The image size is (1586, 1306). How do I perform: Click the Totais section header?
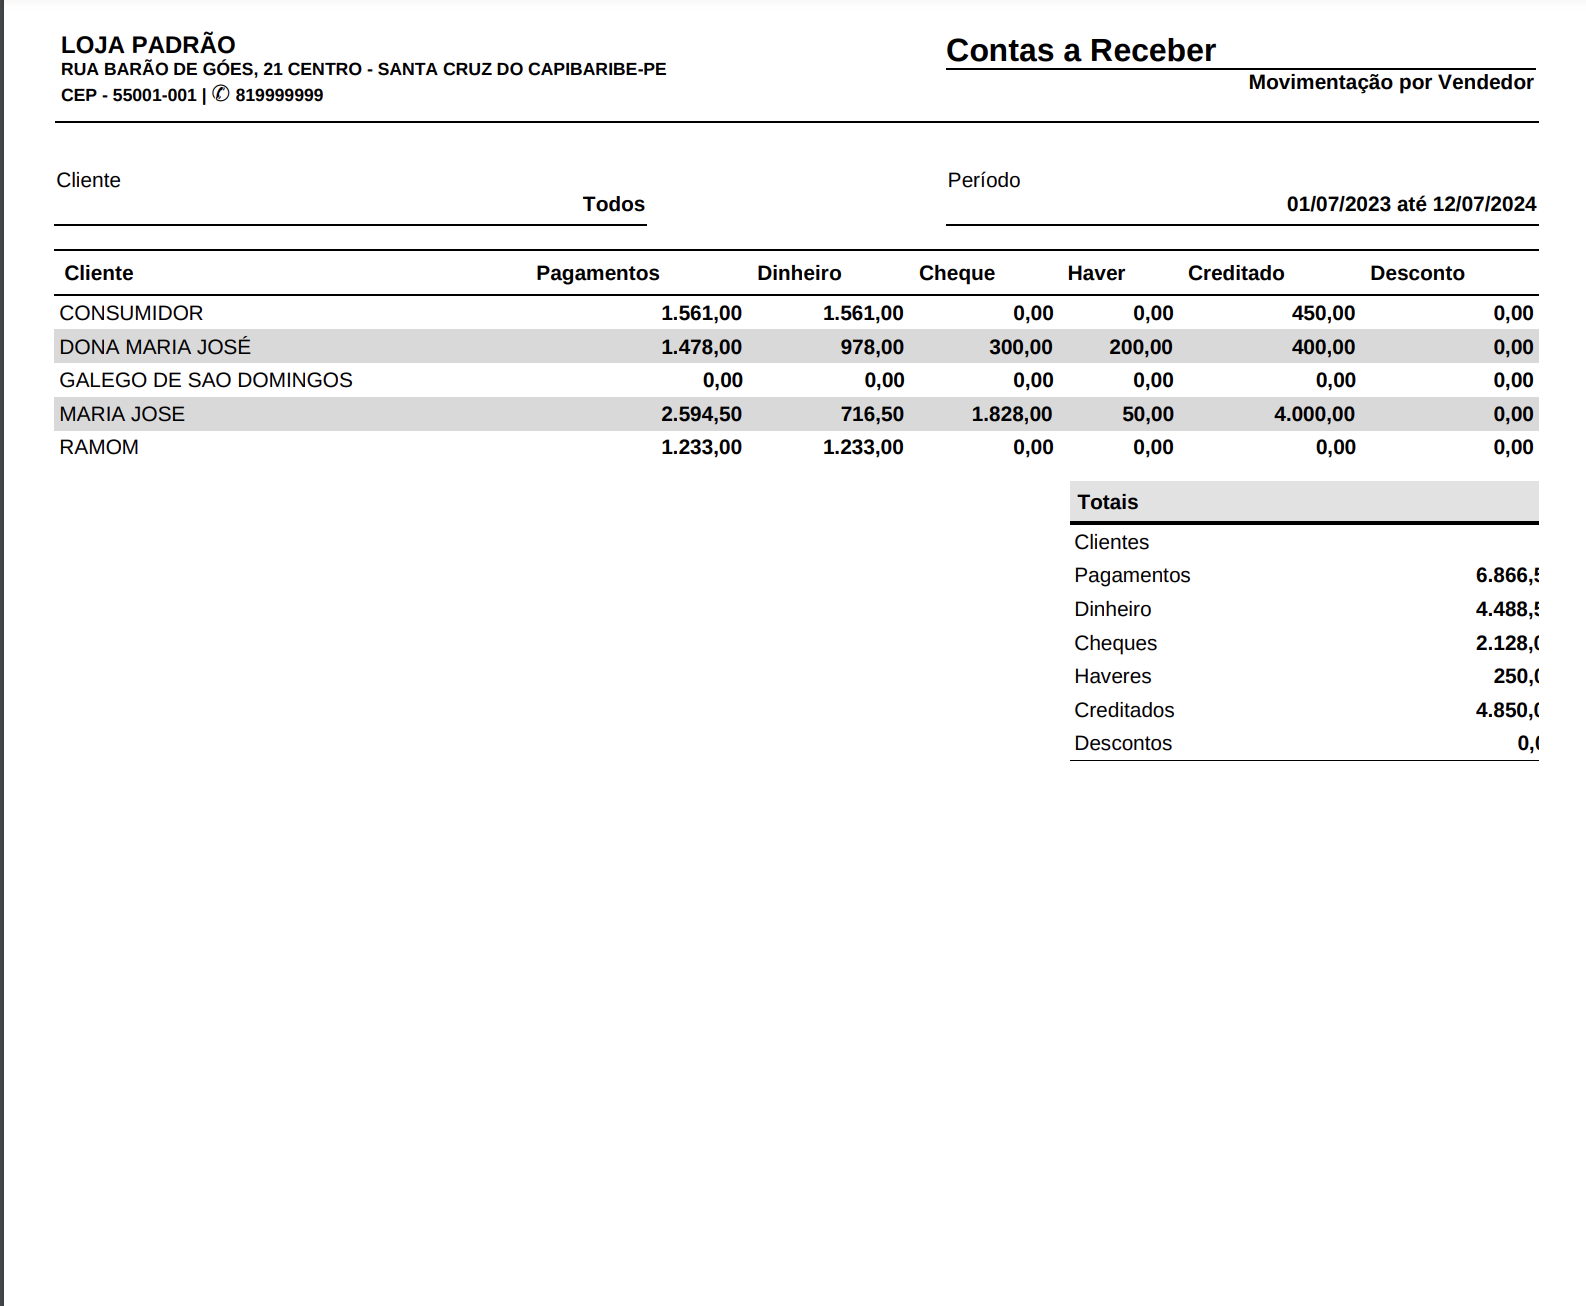tap(1107, 502)
